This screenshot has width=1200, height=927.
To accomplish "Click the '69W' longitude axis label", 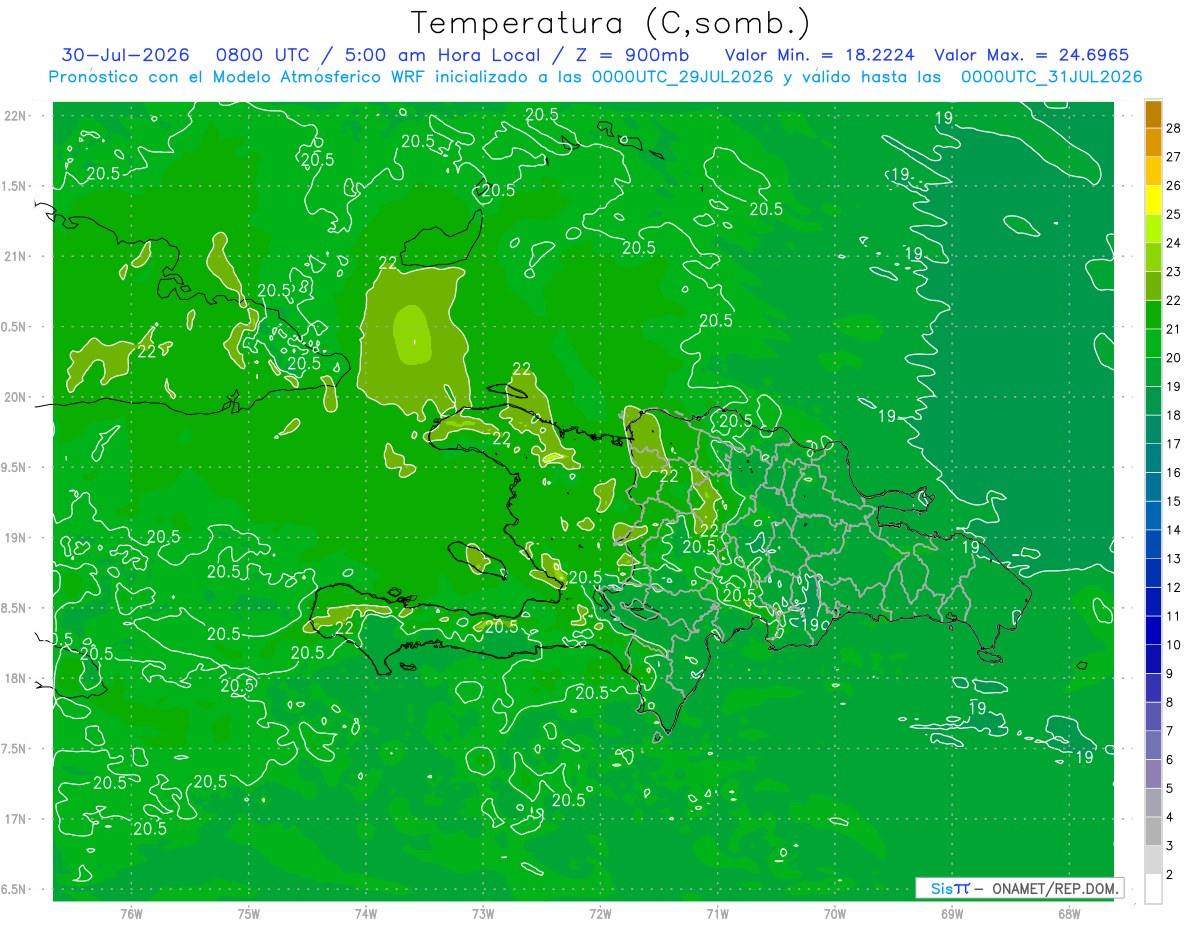I will pos(952,913).
